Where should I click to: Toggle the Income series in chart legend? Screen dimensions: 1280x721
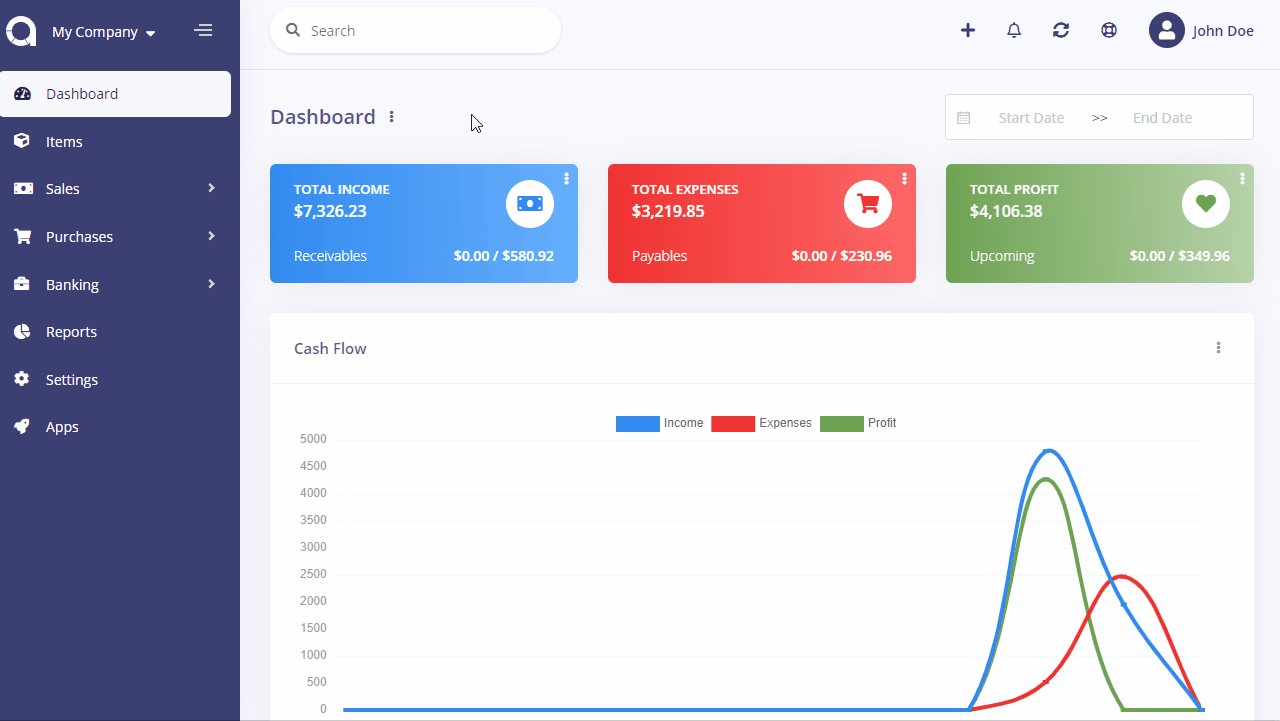tap(660, 424)
